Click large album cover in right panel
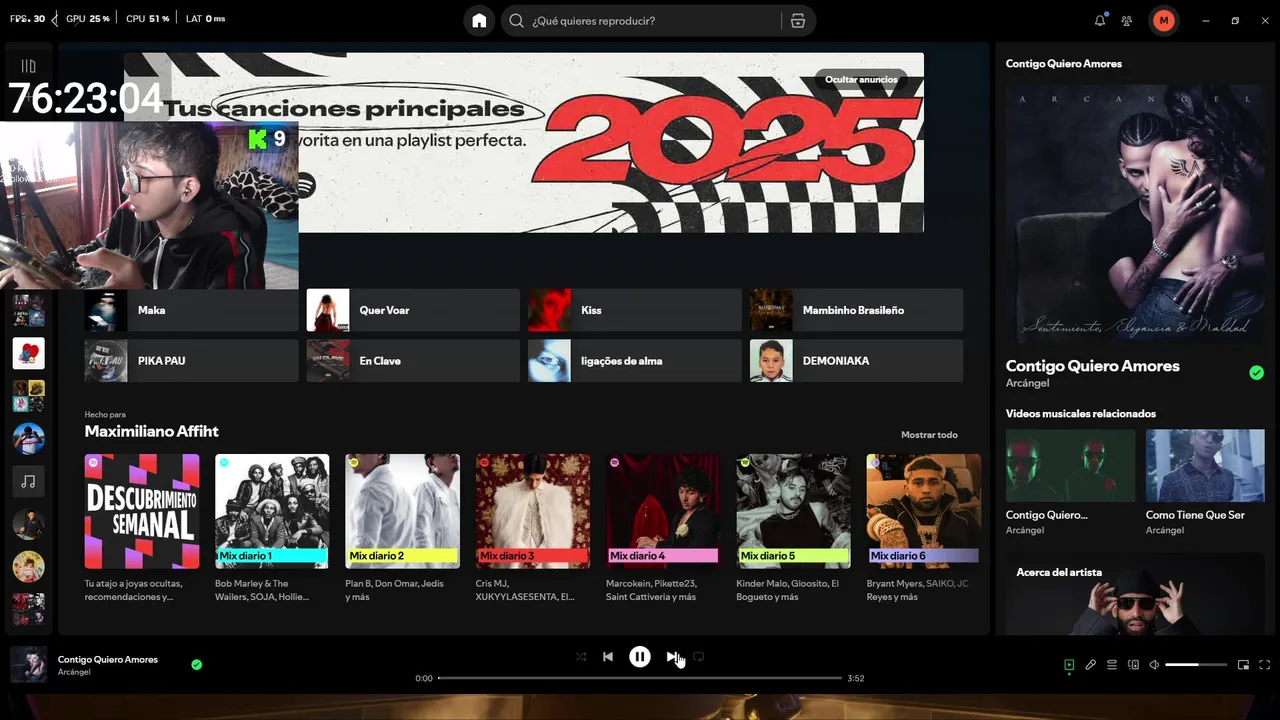 (1135, 214)
